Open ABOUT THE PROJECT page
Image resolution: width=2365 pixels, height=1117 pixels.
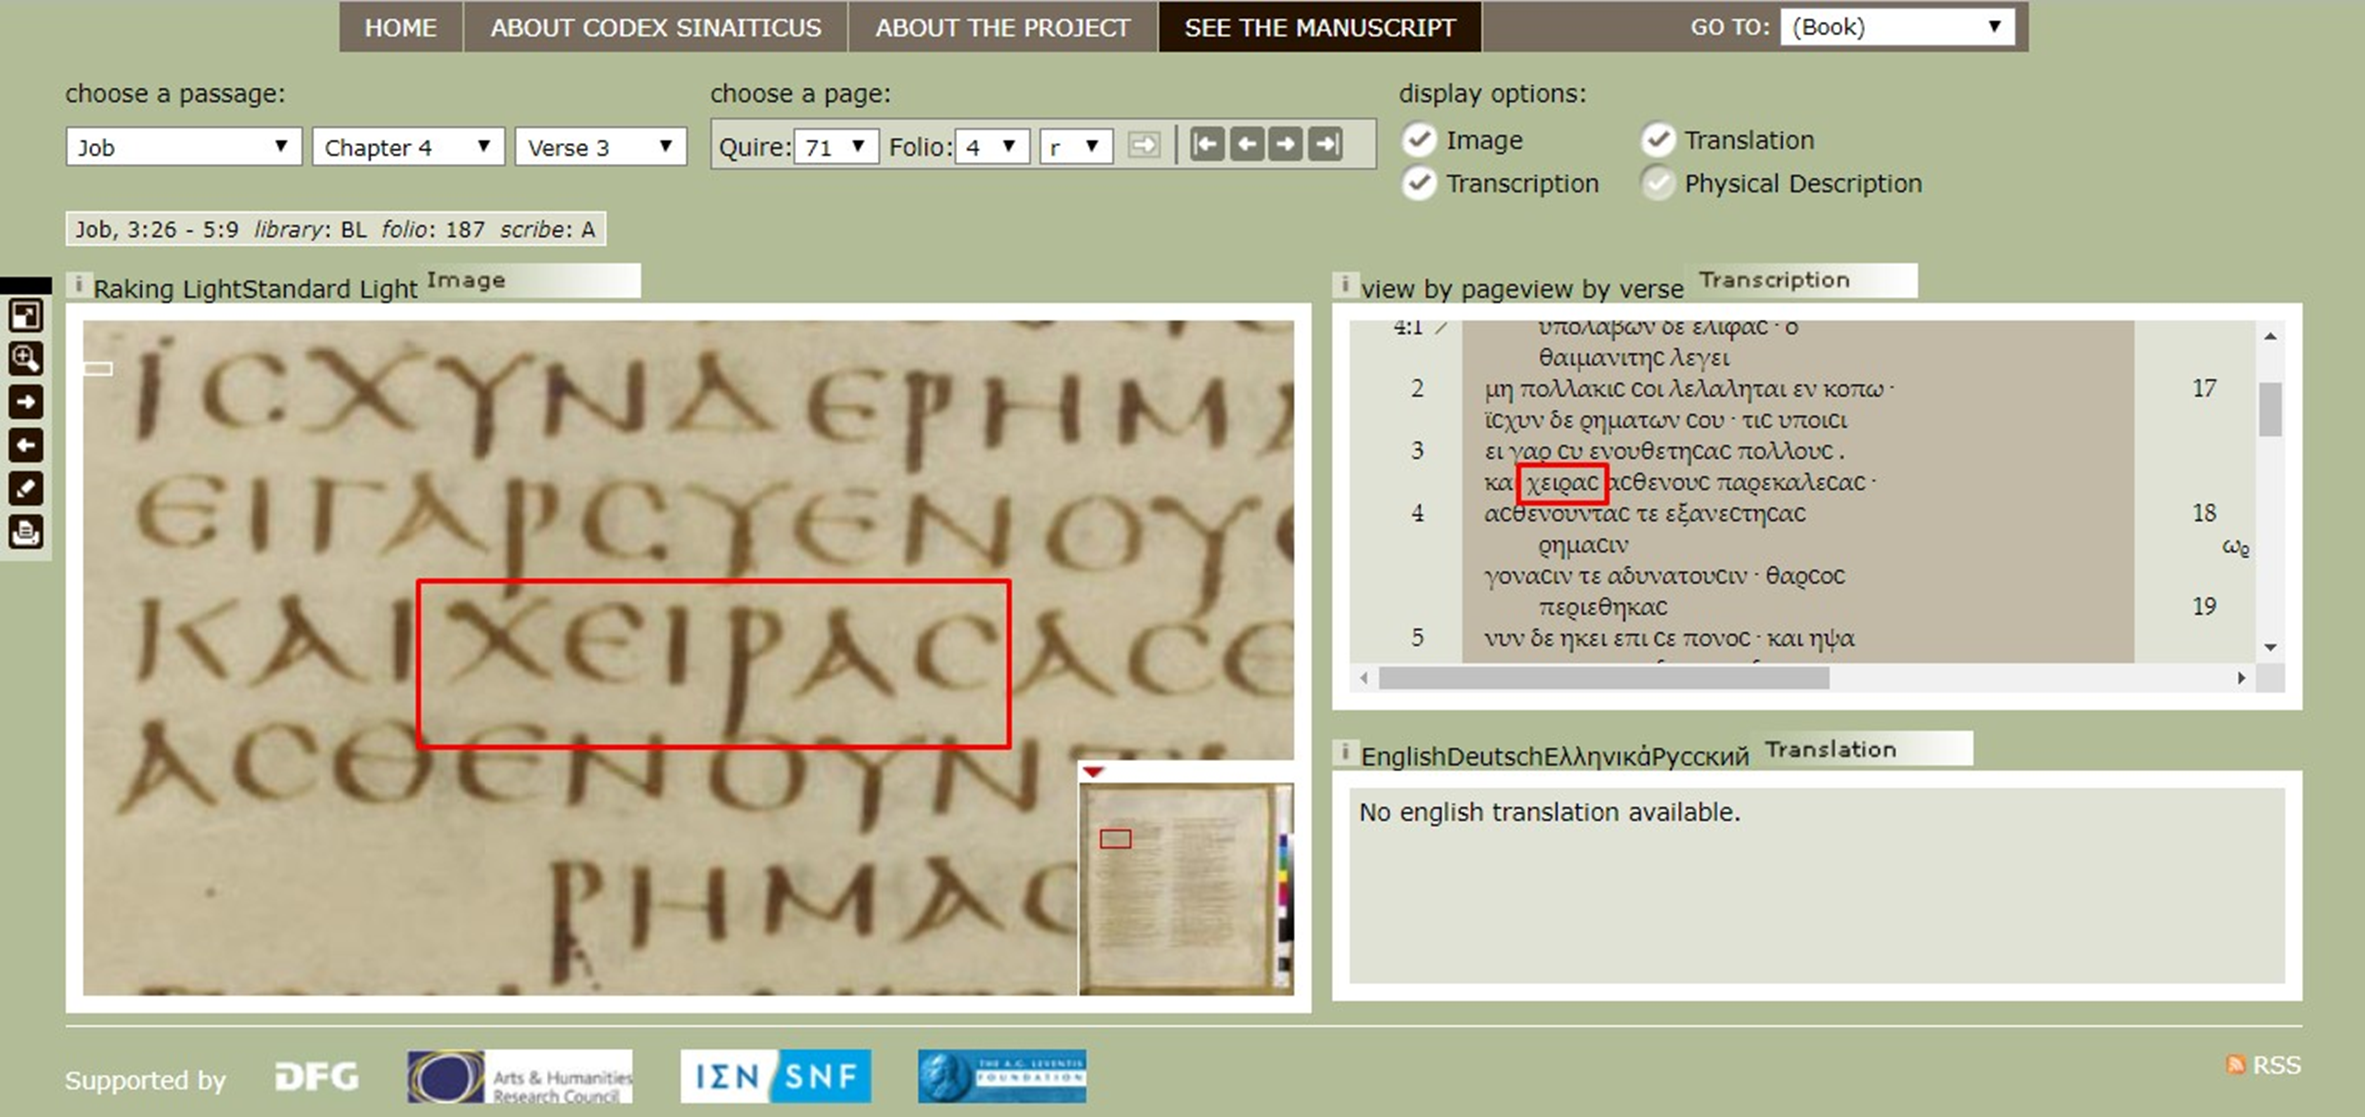coord(1003,27)
